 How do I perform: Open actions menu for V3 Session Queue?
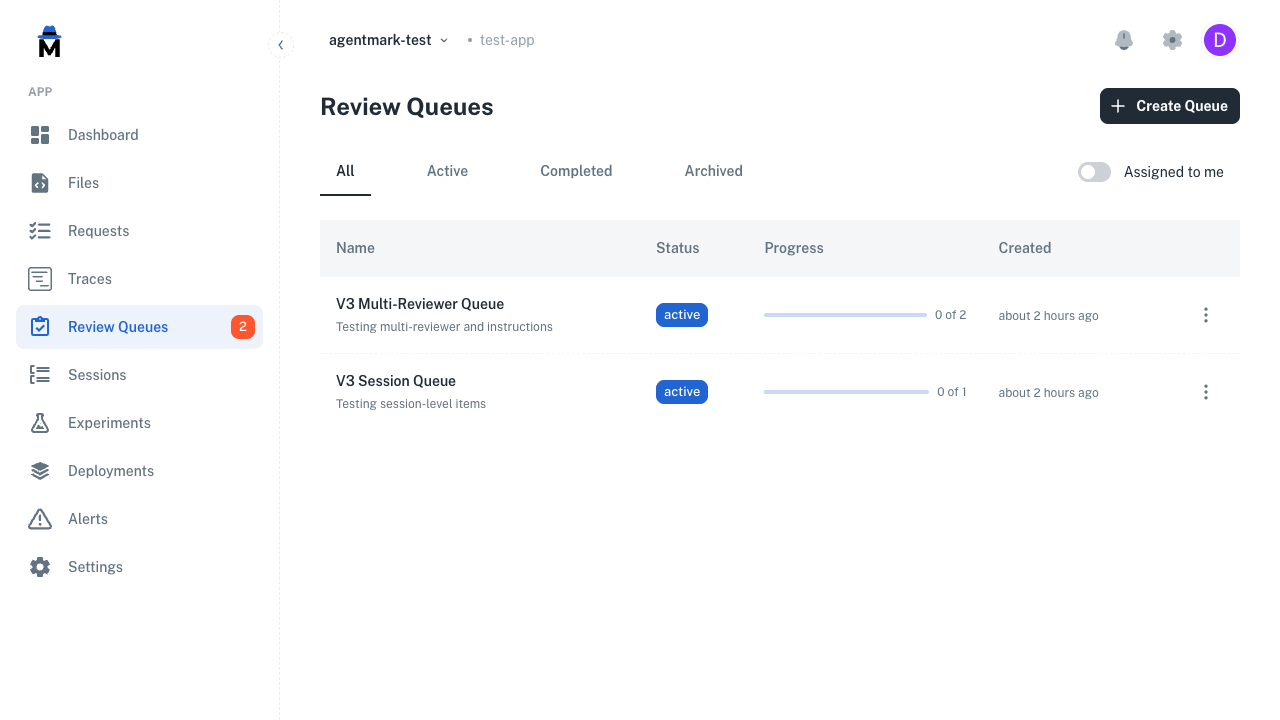coord(1206,392)
